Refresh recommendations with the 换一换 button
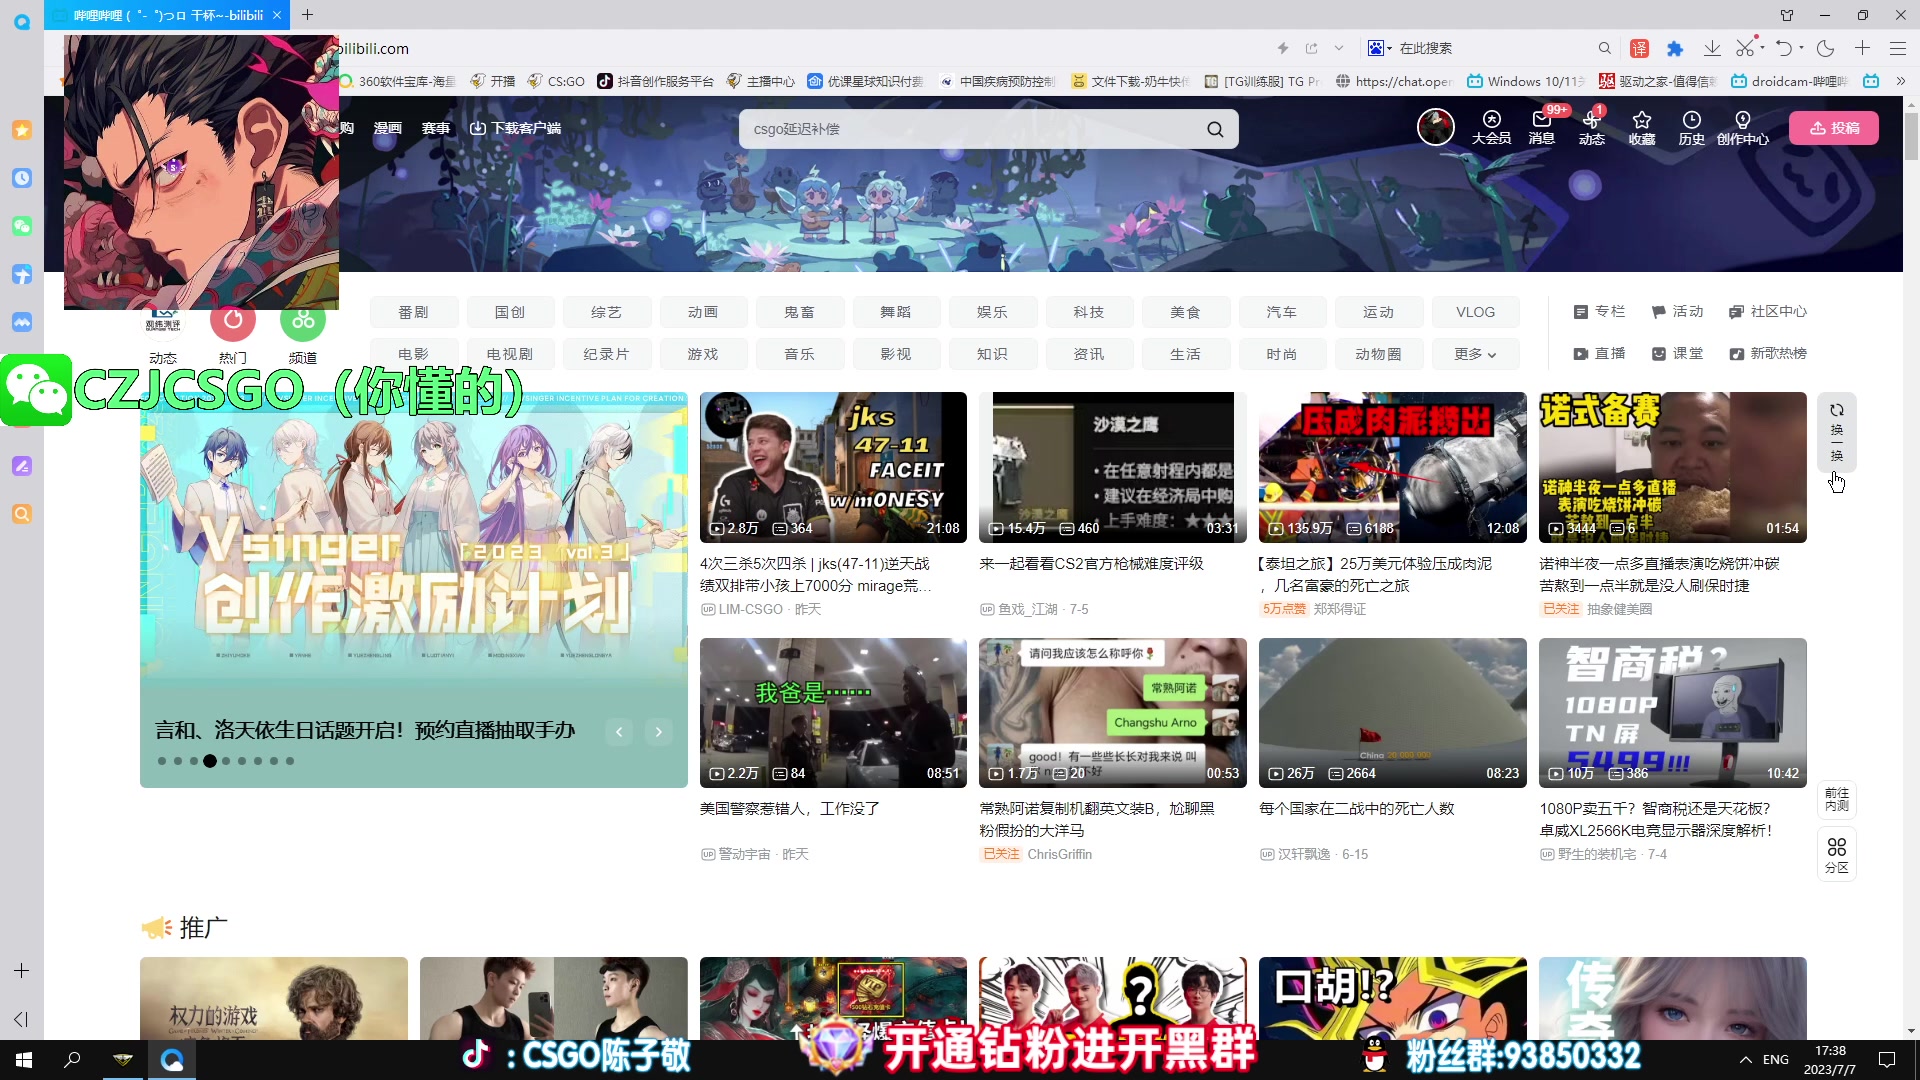Screen dimensions: 1920x1080 [x=1837, y=432]
